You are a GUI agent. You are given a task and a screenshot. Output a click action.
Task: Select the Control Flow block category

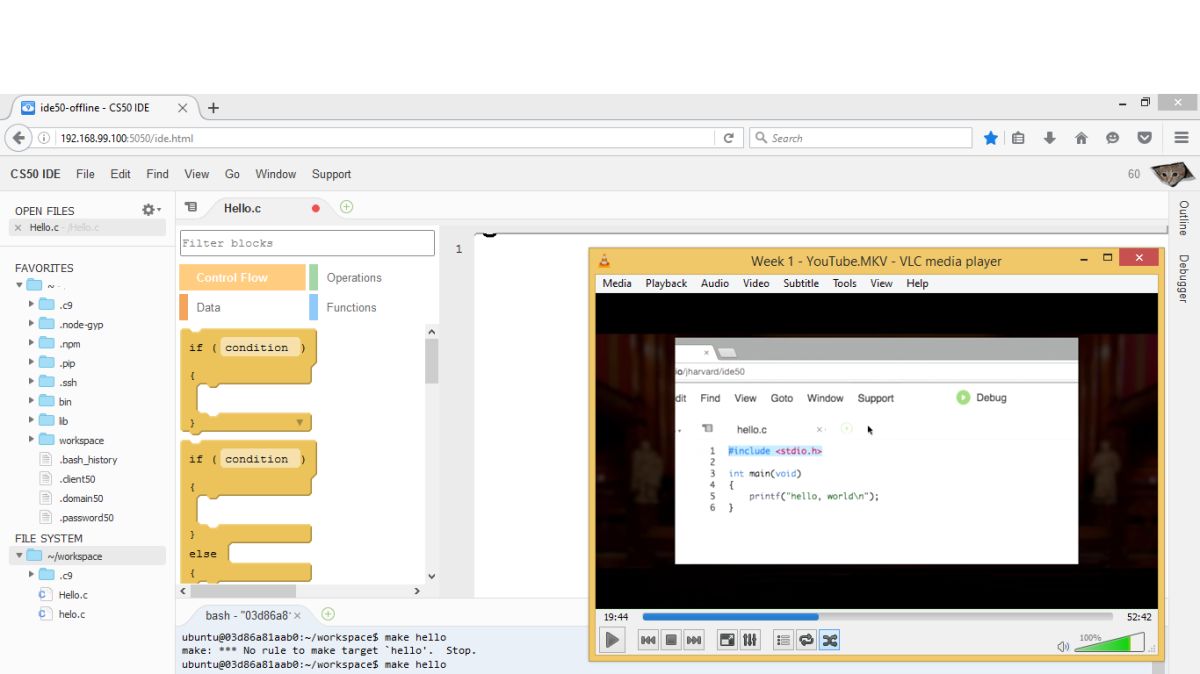242,278
